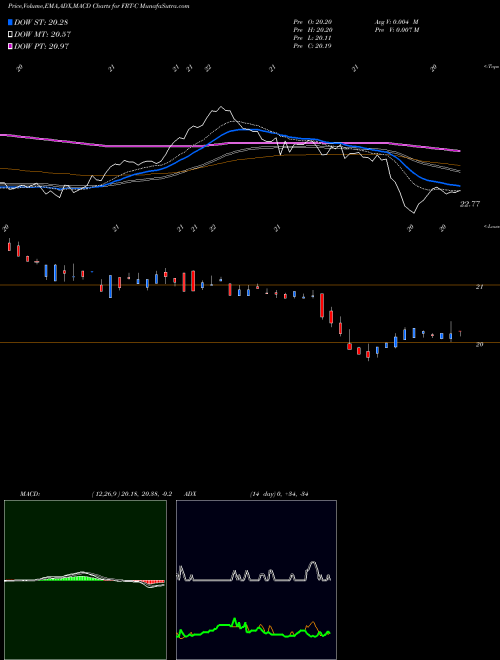Image resolution: width=500 pixels, height=660 pixels.
Task: Click the last candlestick at far right
Action: pos(460,333)
